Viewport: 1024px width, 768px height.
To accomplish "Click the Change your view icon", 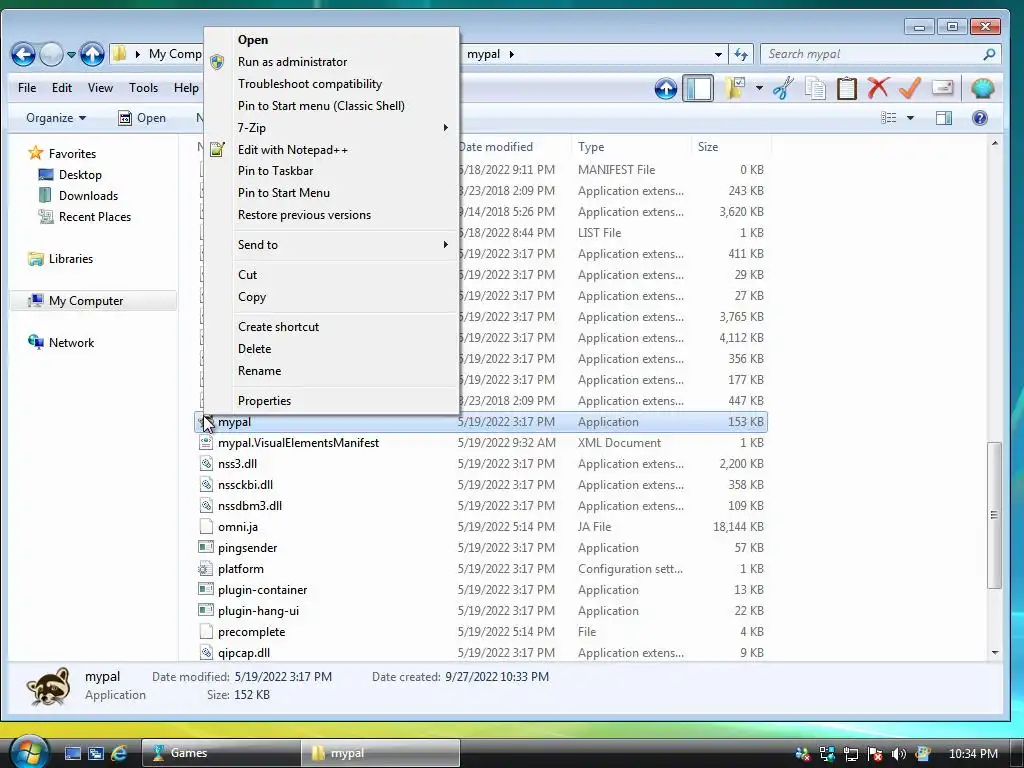I will click(889, 118).
